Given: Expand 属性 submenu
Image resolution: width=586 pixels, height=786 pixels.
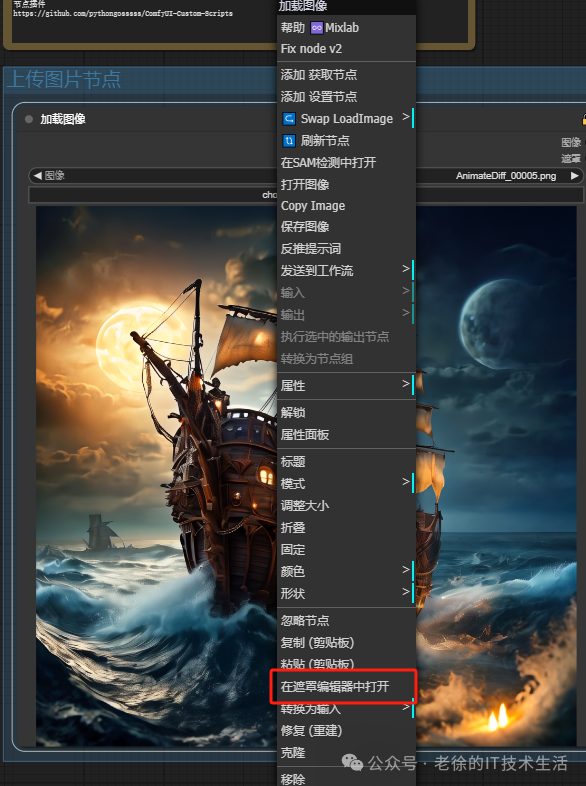Looking at the screenshot, I should point(346,386).
